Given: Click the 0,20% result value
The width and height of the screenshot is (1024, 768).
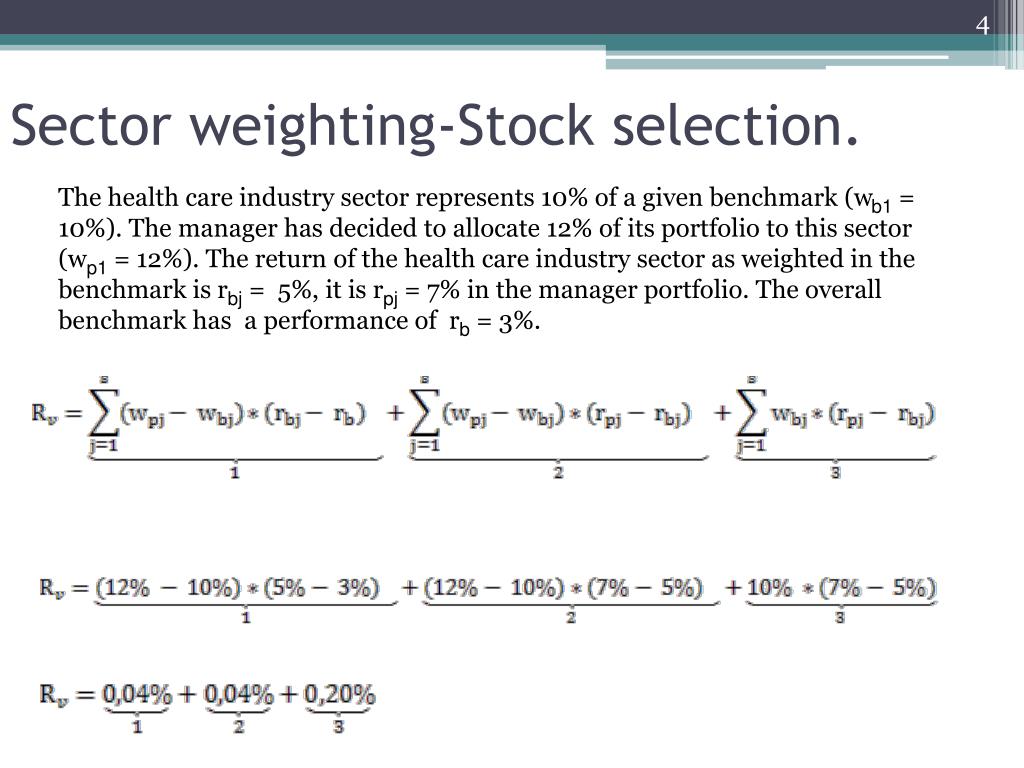Looking at the screenshot, I should pos(340,694).
